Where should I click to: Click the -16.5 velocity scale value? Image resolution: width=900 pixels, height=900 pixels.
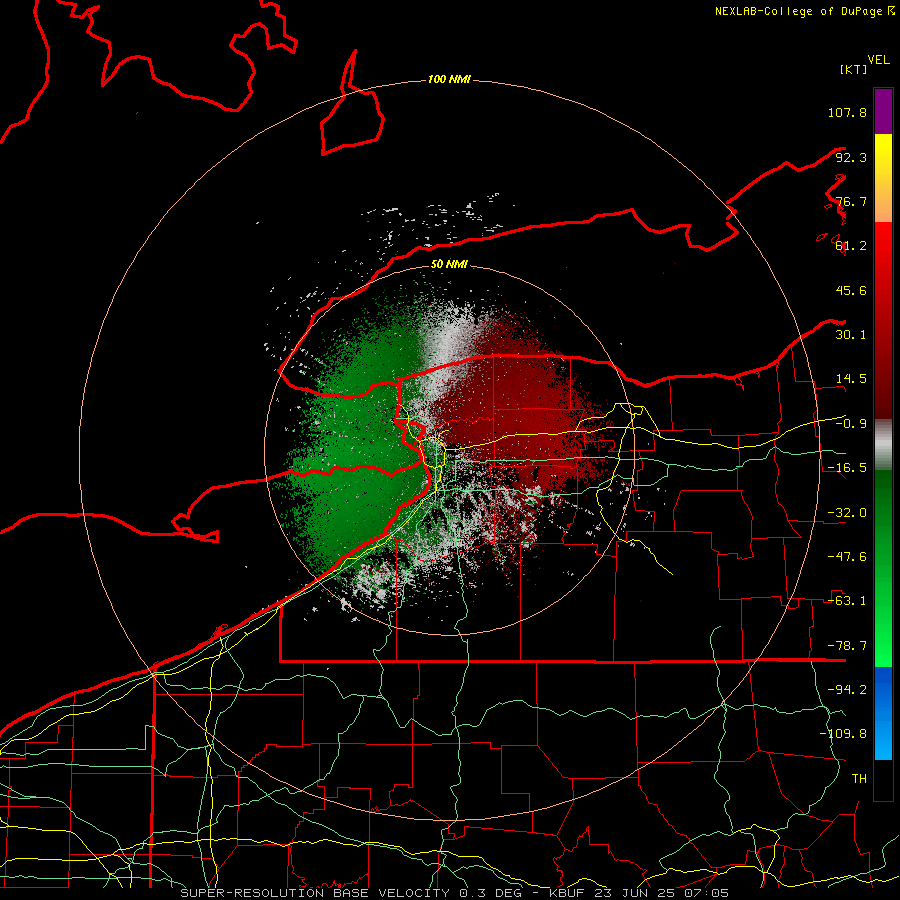847,468
